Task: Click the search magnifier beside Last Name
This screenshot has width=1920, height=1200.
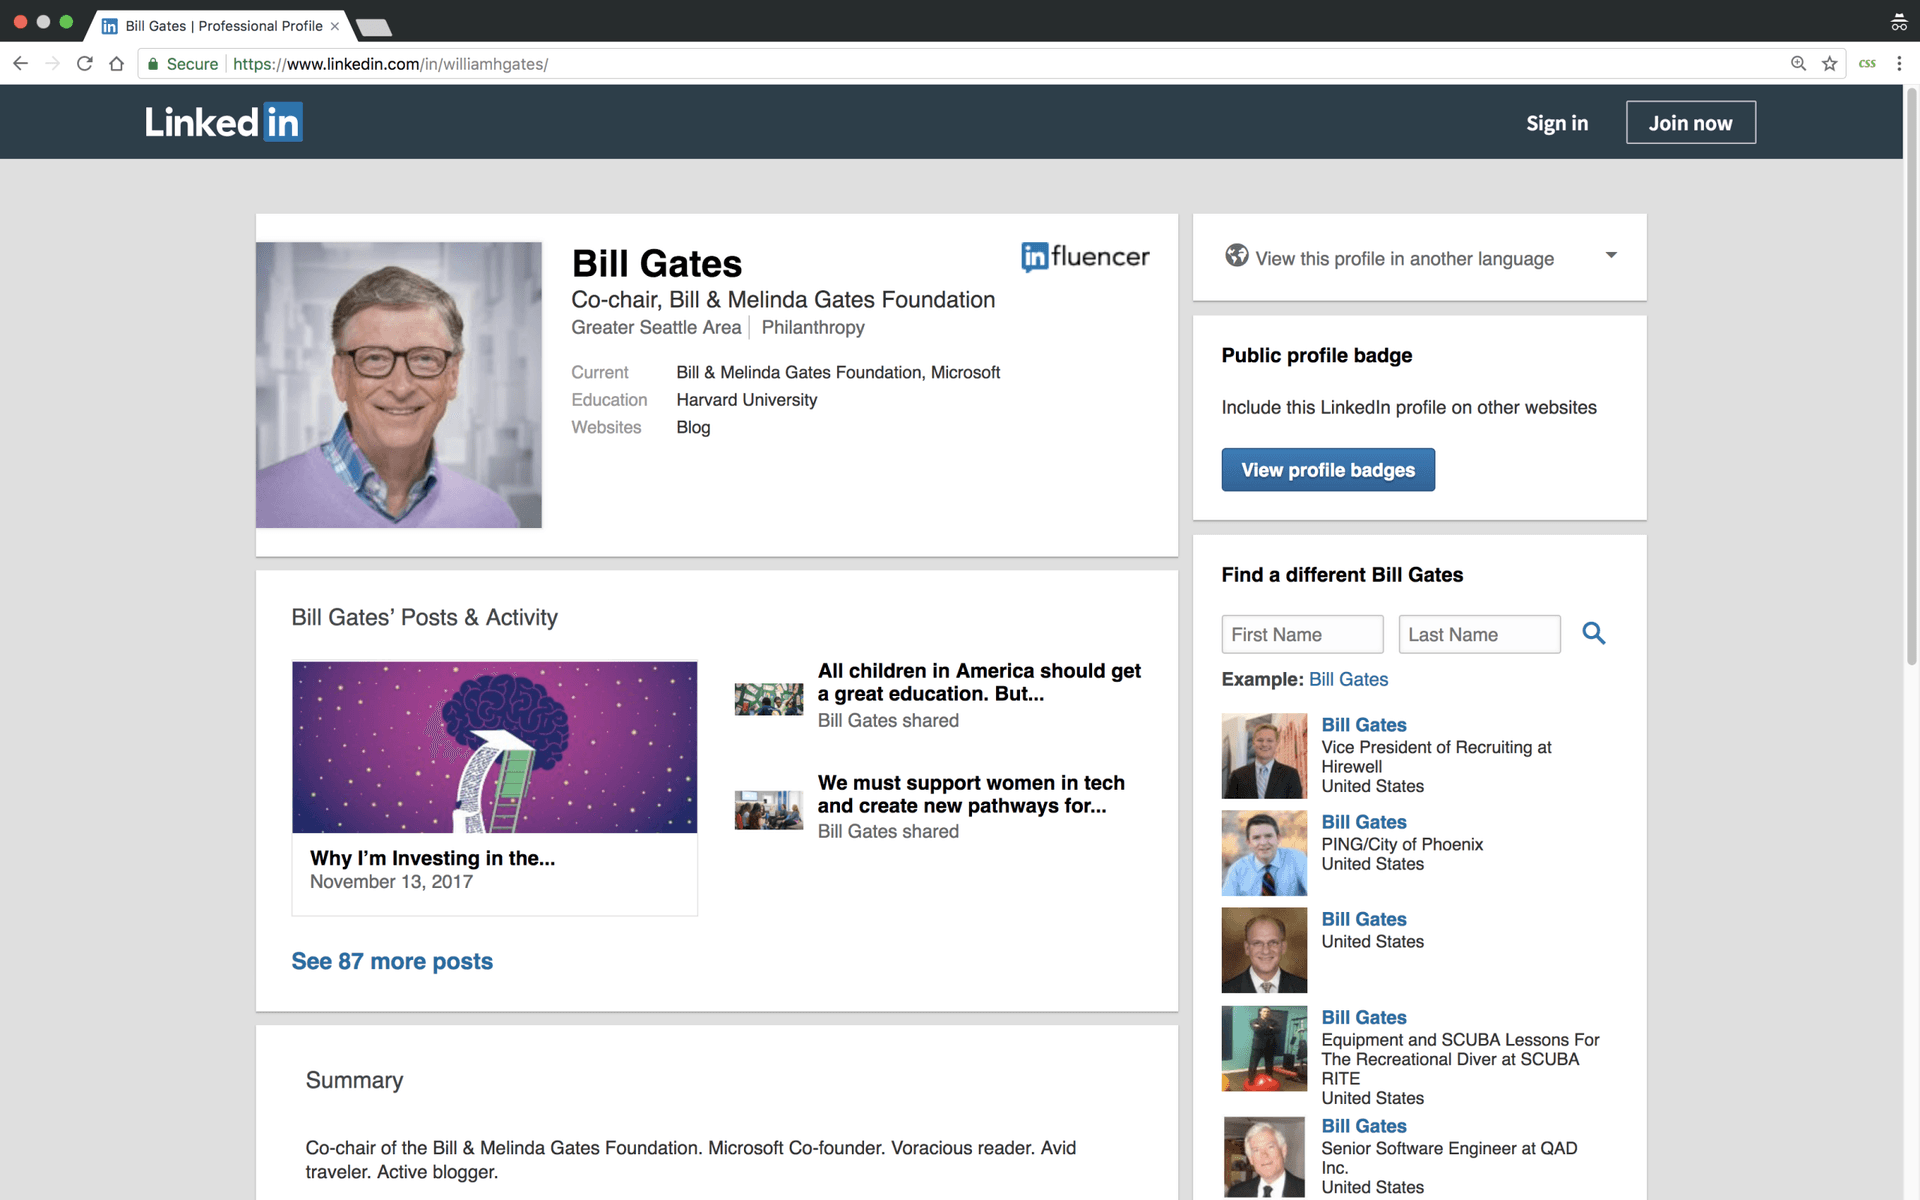Action: (1593, 633)
